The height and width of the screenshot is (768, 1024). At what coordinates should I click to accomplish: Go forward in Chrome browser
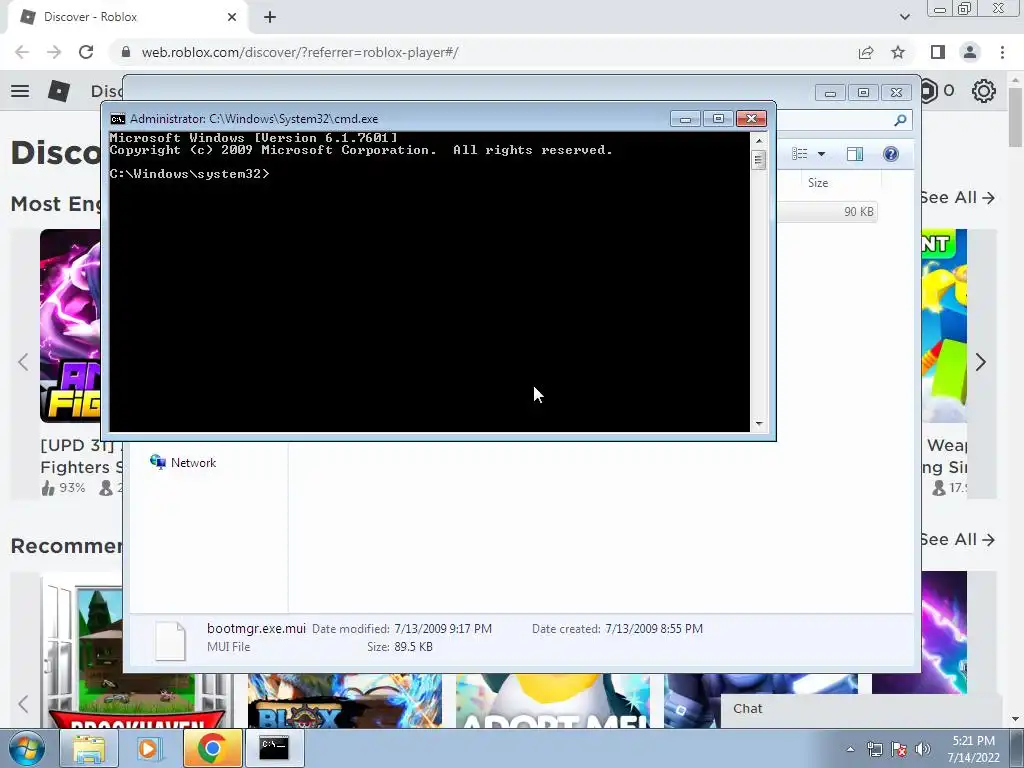pos(54,52)
